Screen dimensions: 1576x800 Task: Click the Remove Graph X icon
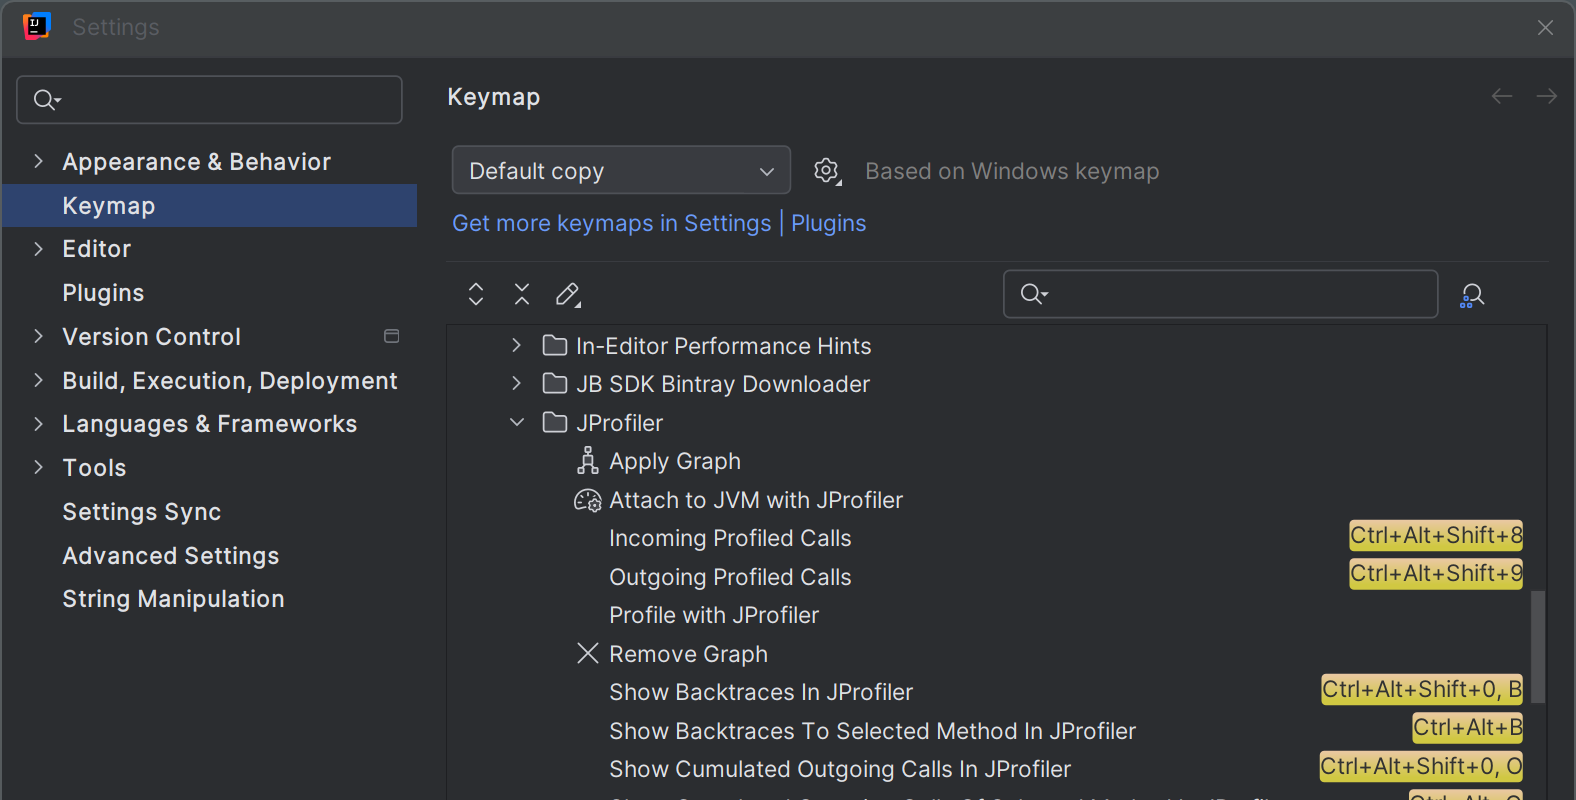[x=588, y=654]
